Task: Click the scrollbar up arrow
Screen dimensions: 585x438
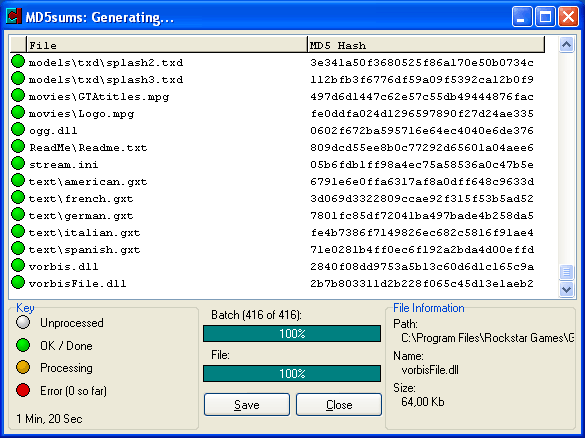Action: (566, 45)
